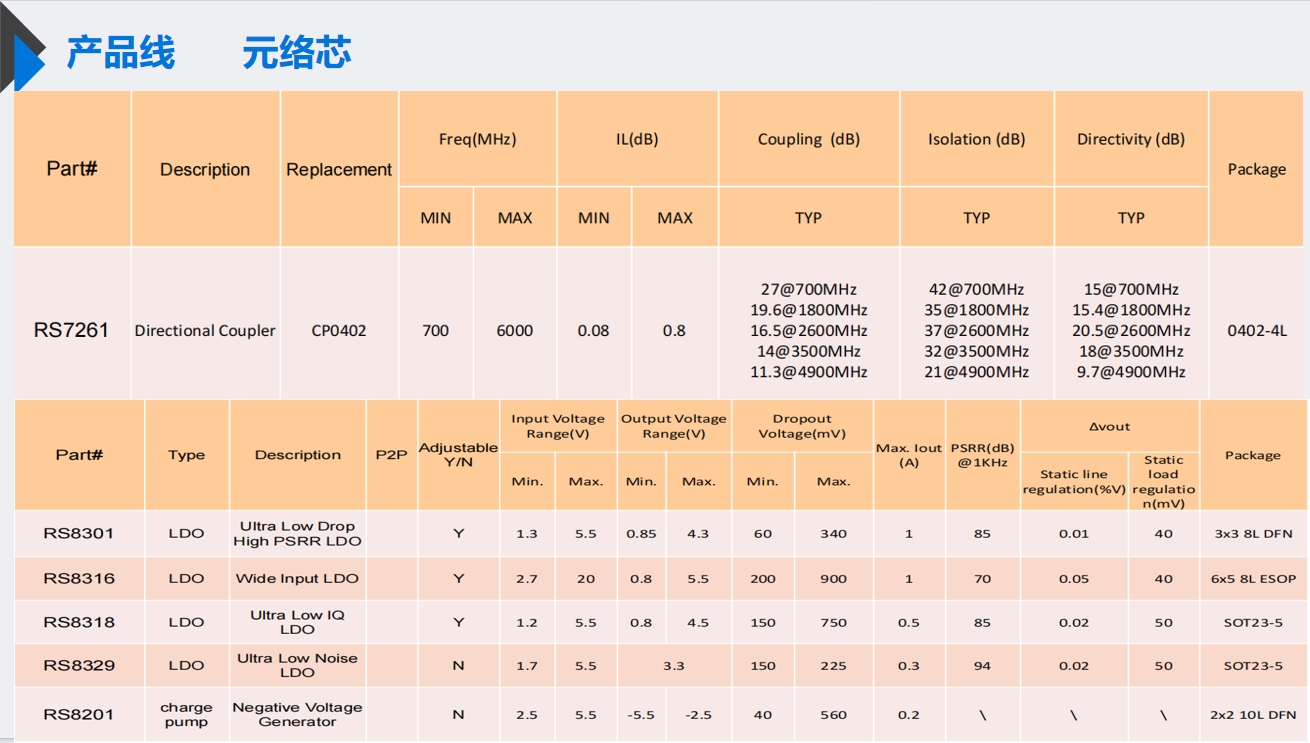Select the 0402-4L package cell
The width and height of the screenshot is (1310, 743).
[1257, 331]
